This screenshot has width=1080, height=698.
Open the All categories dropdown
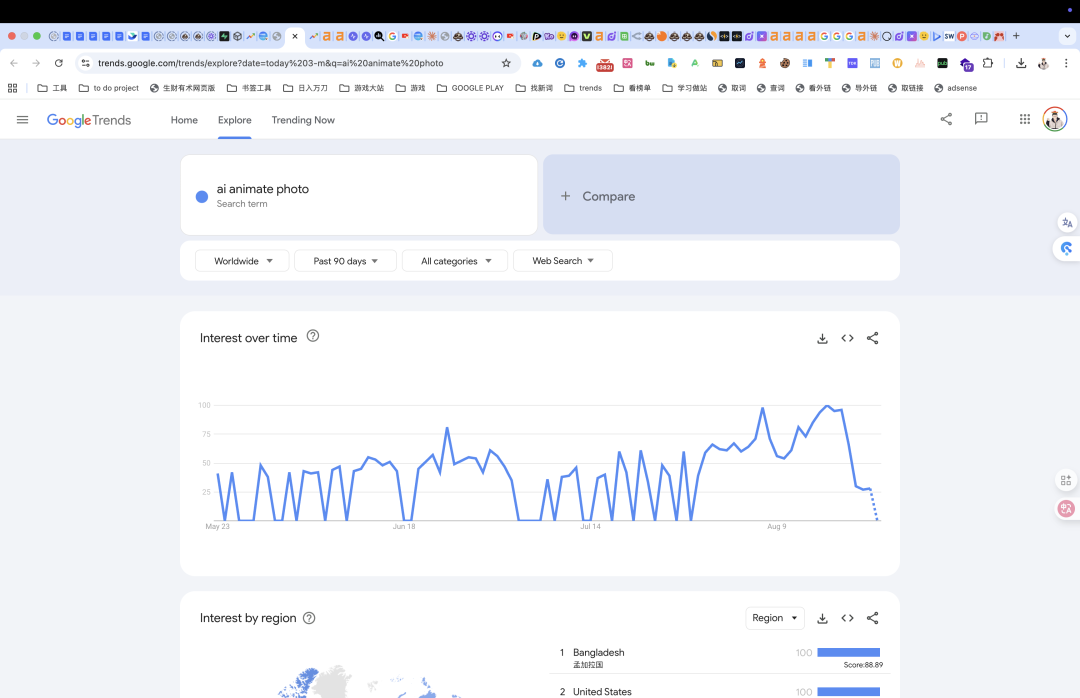pyautogui.click(x=455, y=260)
